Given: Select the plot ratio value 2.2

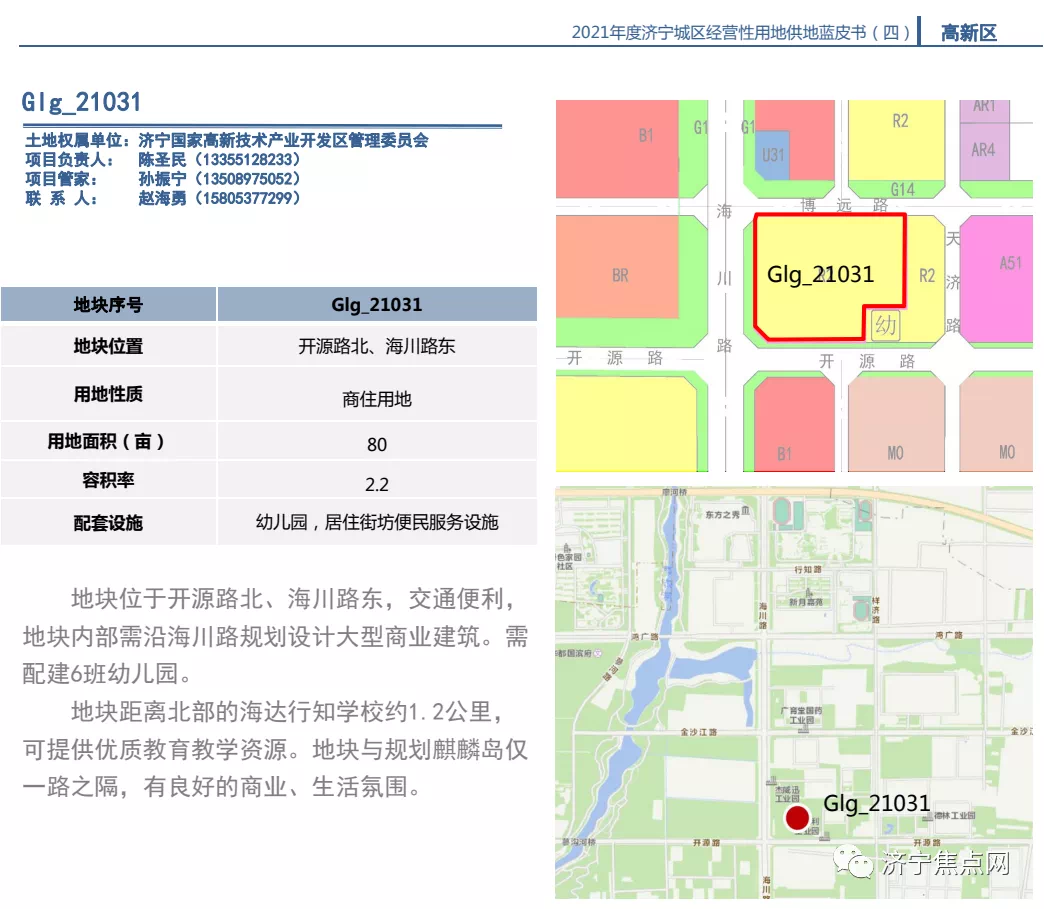Looking at the screenshot, I should click(377, 485).
